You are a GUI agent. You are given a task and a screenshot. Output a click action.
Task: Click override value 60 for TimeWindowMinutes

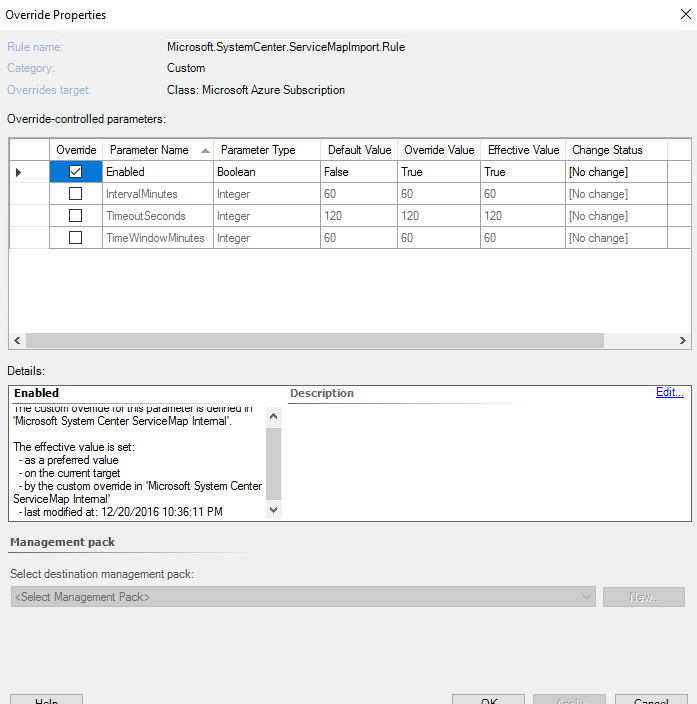pyautogui.click(x=439, y=238)
